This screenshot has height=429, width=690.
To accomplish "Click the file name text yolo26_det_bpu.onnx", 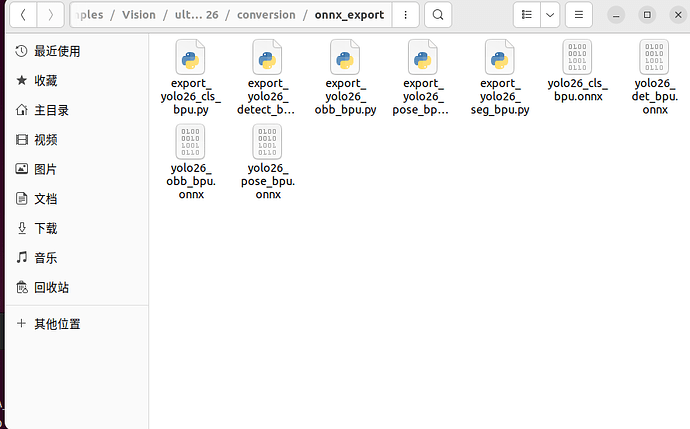I will (655, 96).
